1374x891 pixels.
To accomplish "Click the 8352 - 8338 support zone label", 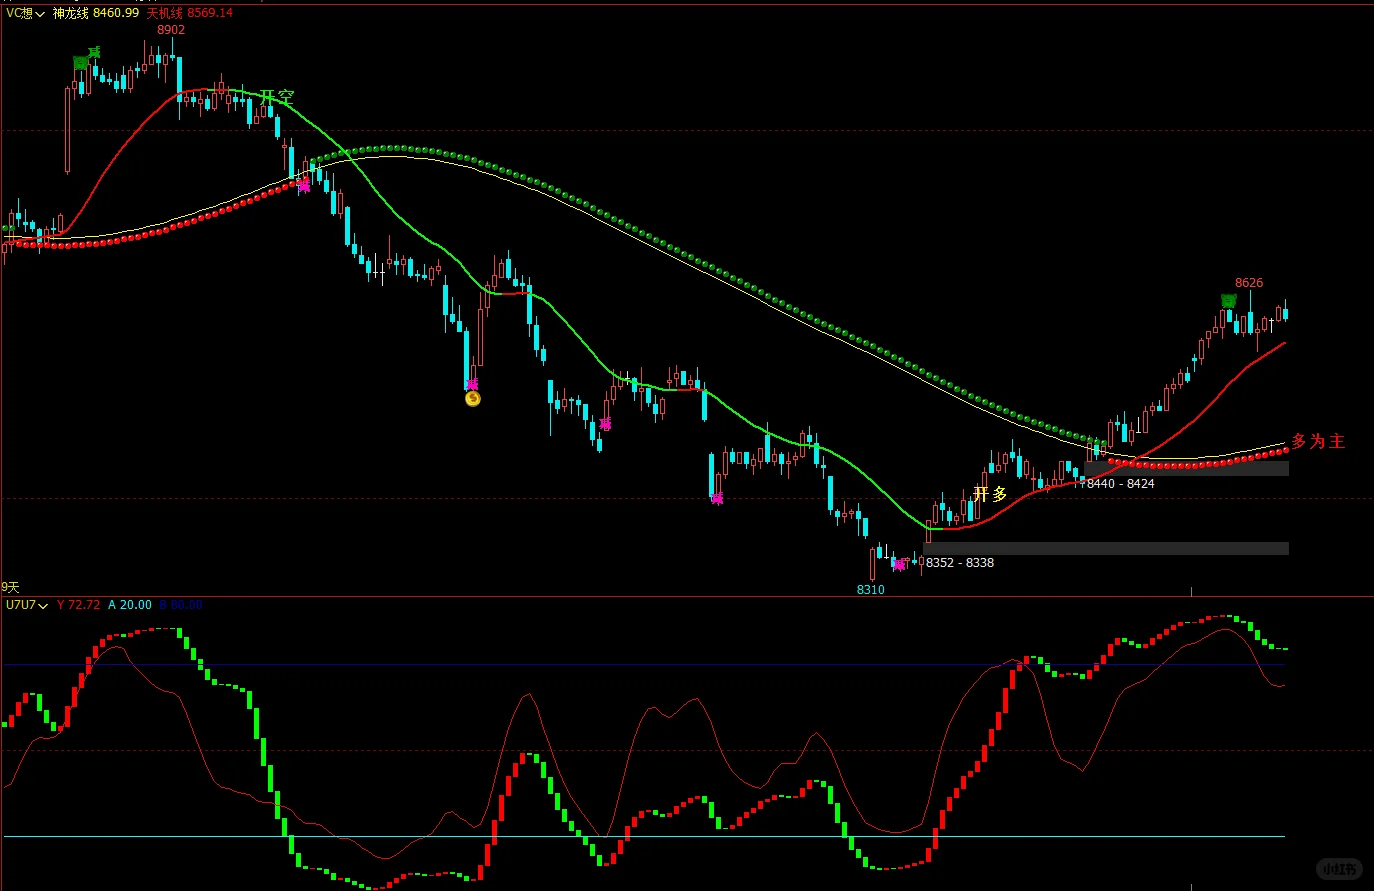I will (960, 563).
